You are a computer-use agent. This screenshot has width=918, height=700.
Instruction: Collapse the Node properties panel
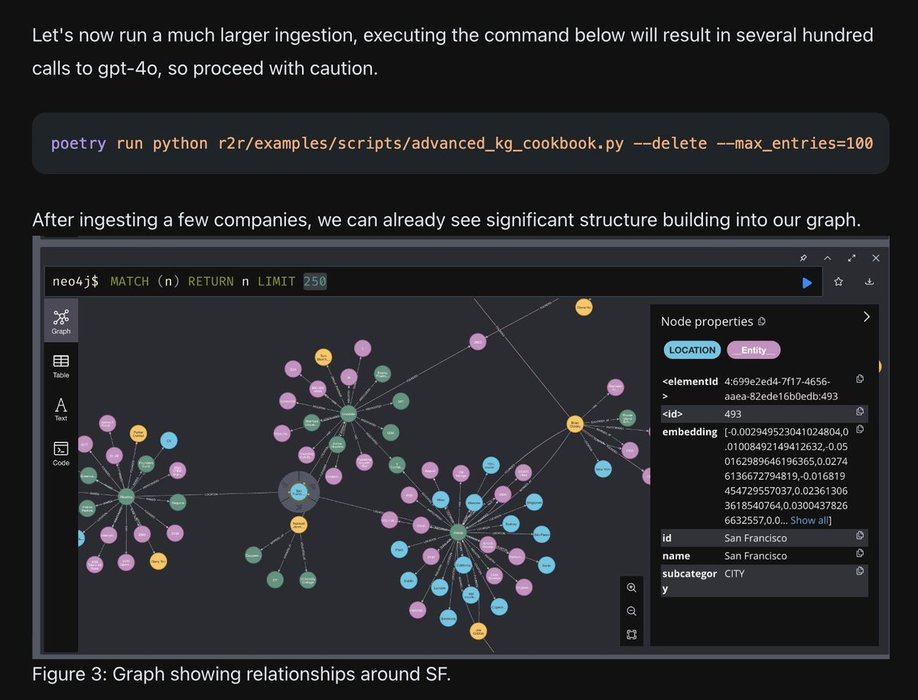coord(866,317)
